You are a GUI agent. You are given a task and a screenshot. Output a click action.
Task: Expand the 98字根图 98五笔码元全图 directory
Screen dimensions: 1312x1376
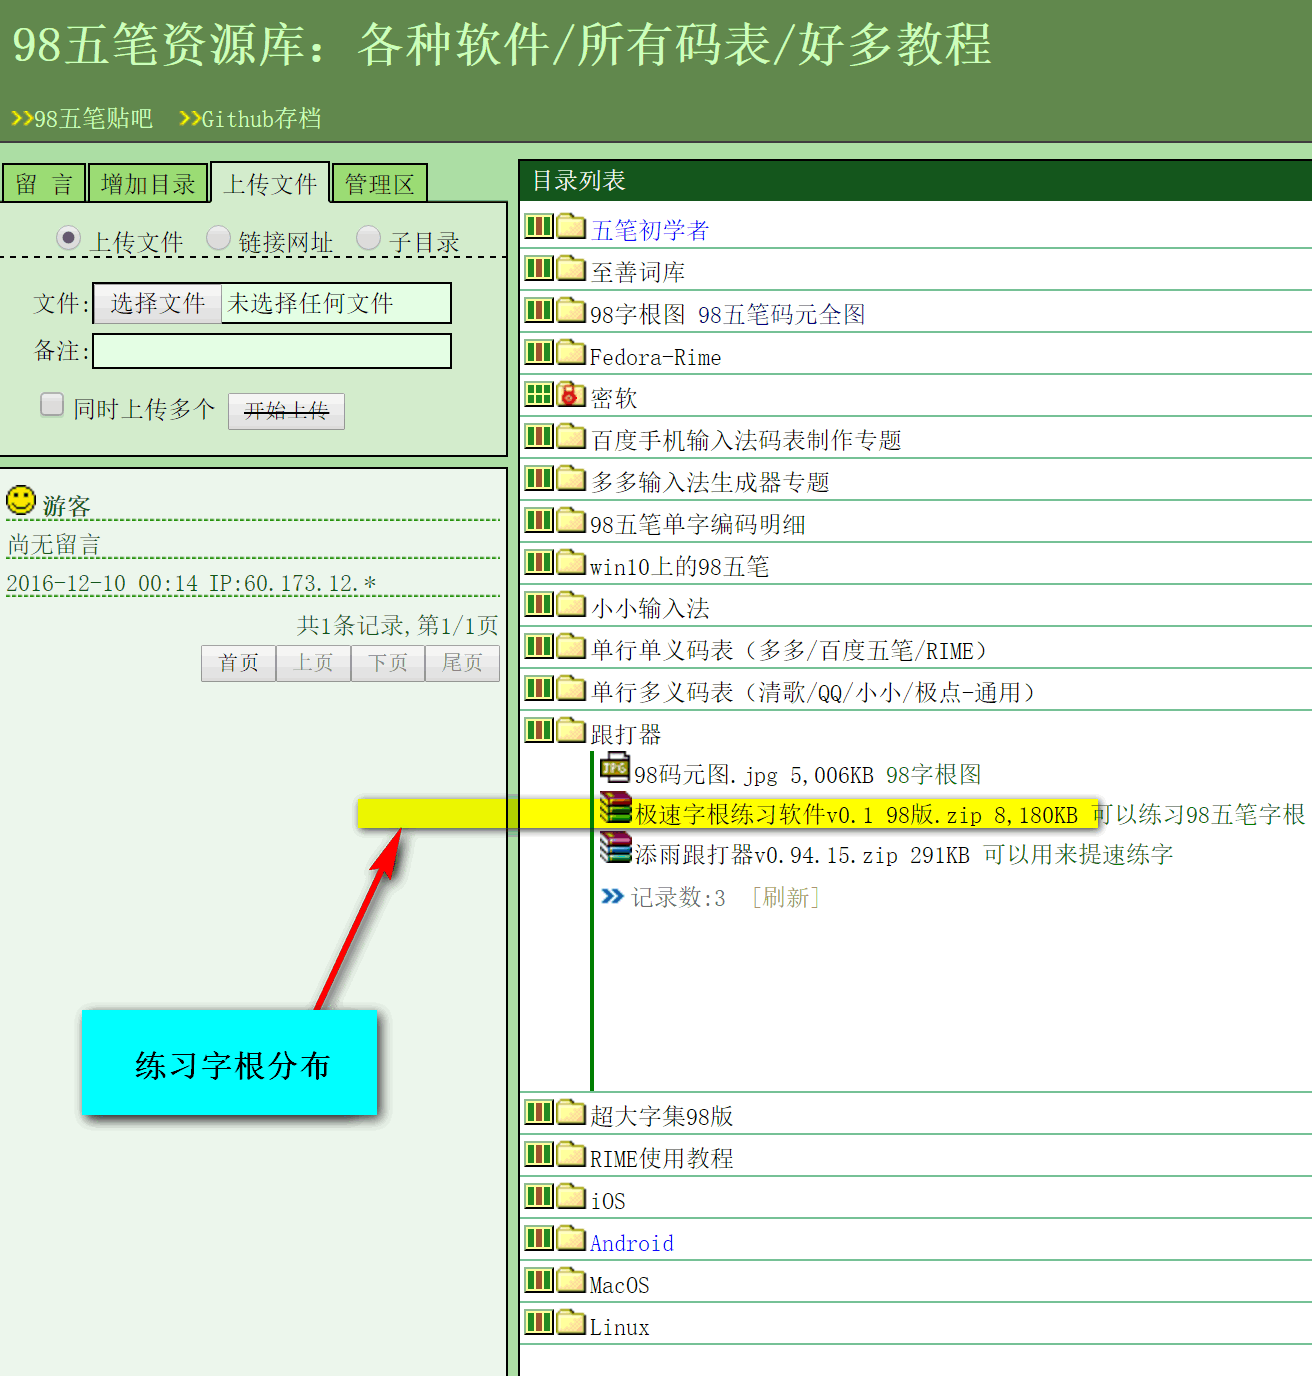point(539,310)
